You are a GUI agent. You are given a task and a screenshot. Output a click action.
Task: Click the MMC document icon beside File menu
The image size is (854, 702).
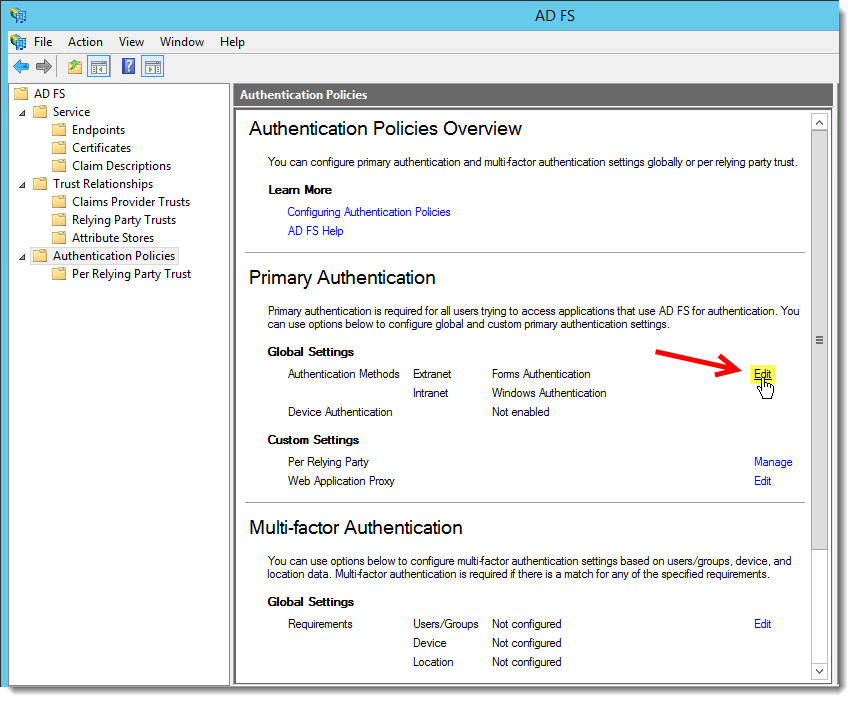pos(18,42)
